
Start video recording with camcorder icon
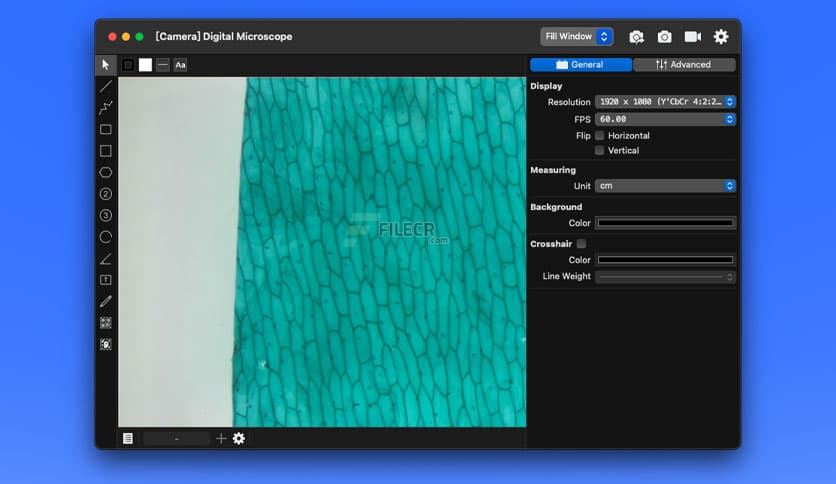click(x=692, y=37)
